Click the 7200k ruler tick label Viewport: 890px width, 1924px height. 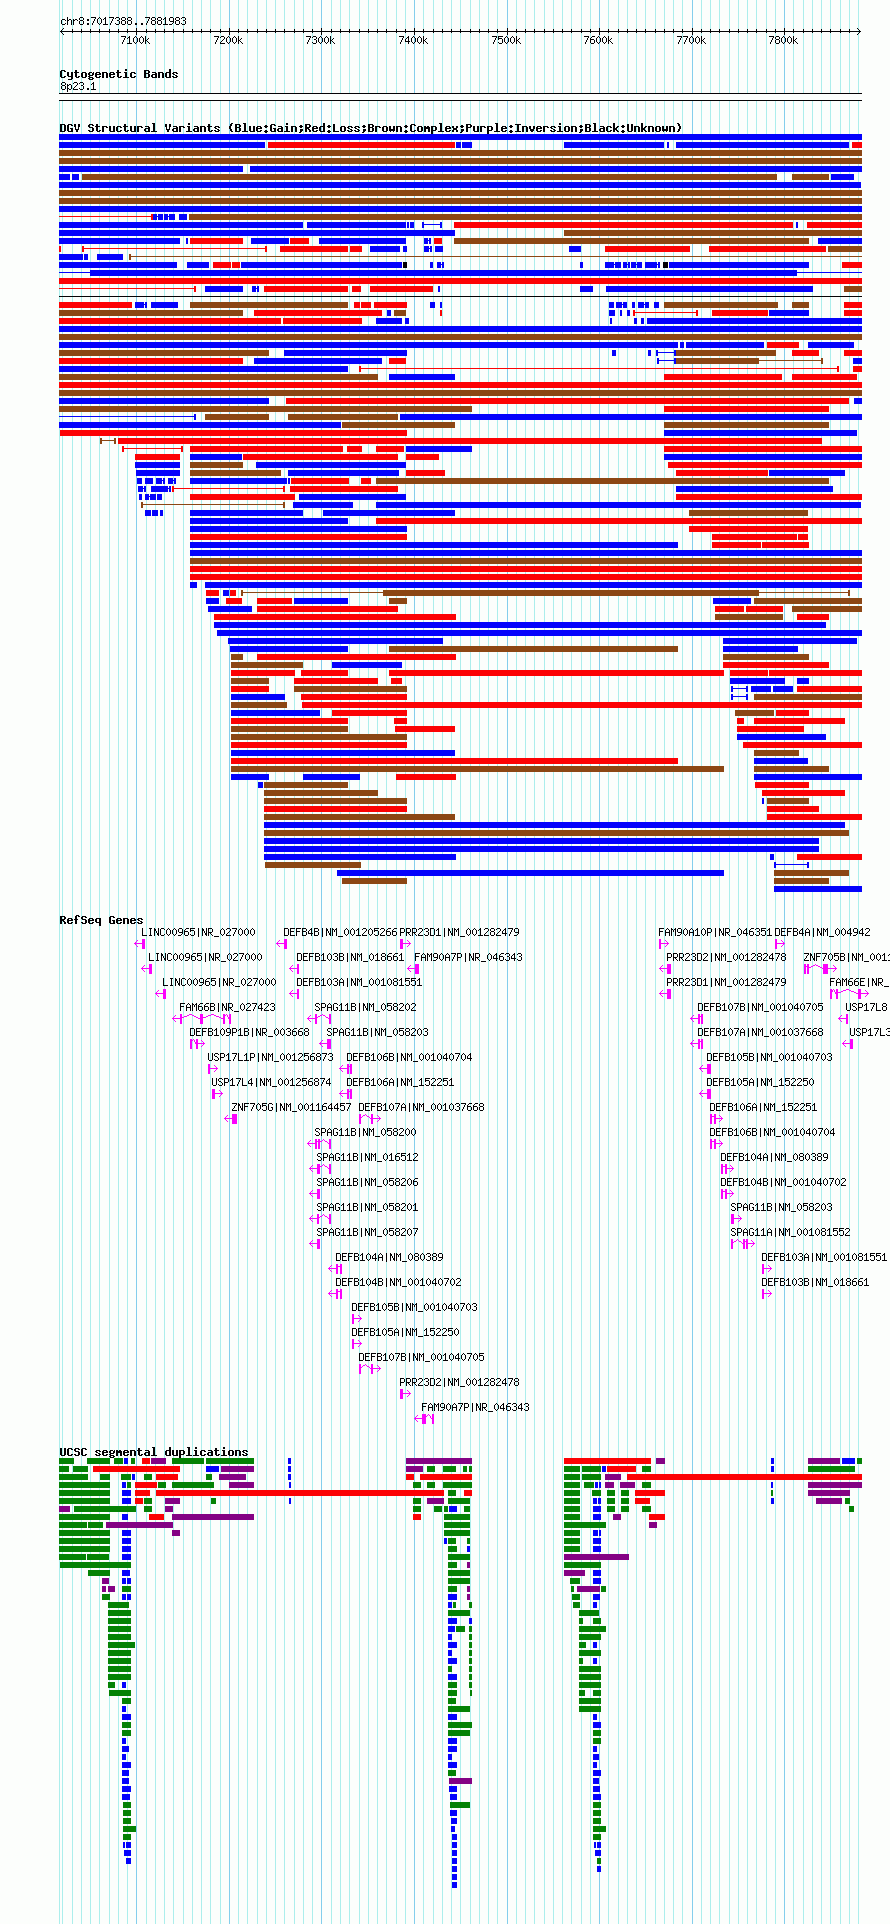(228, 40)
